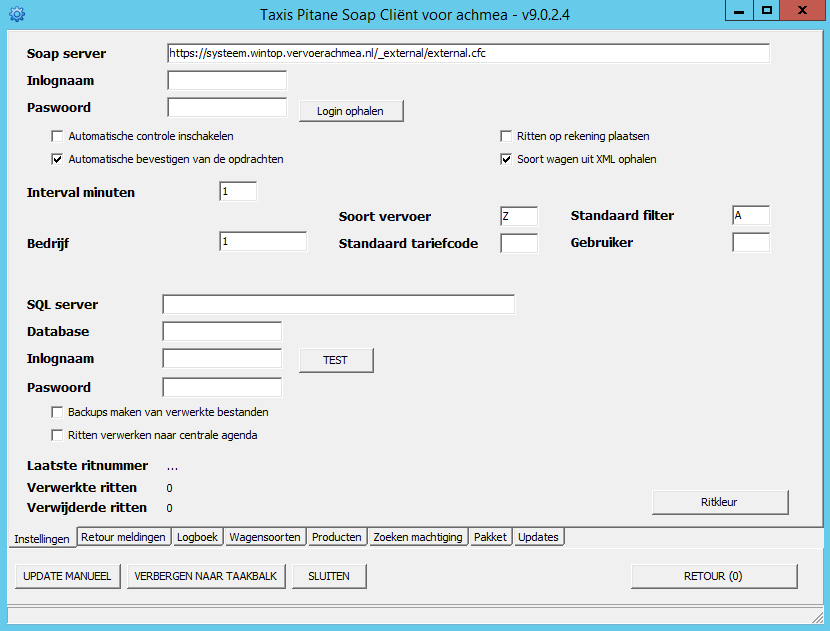The image size is (830, 631).
Task: Click the Verwijderde ritten label
Action: tap(87, 508)
